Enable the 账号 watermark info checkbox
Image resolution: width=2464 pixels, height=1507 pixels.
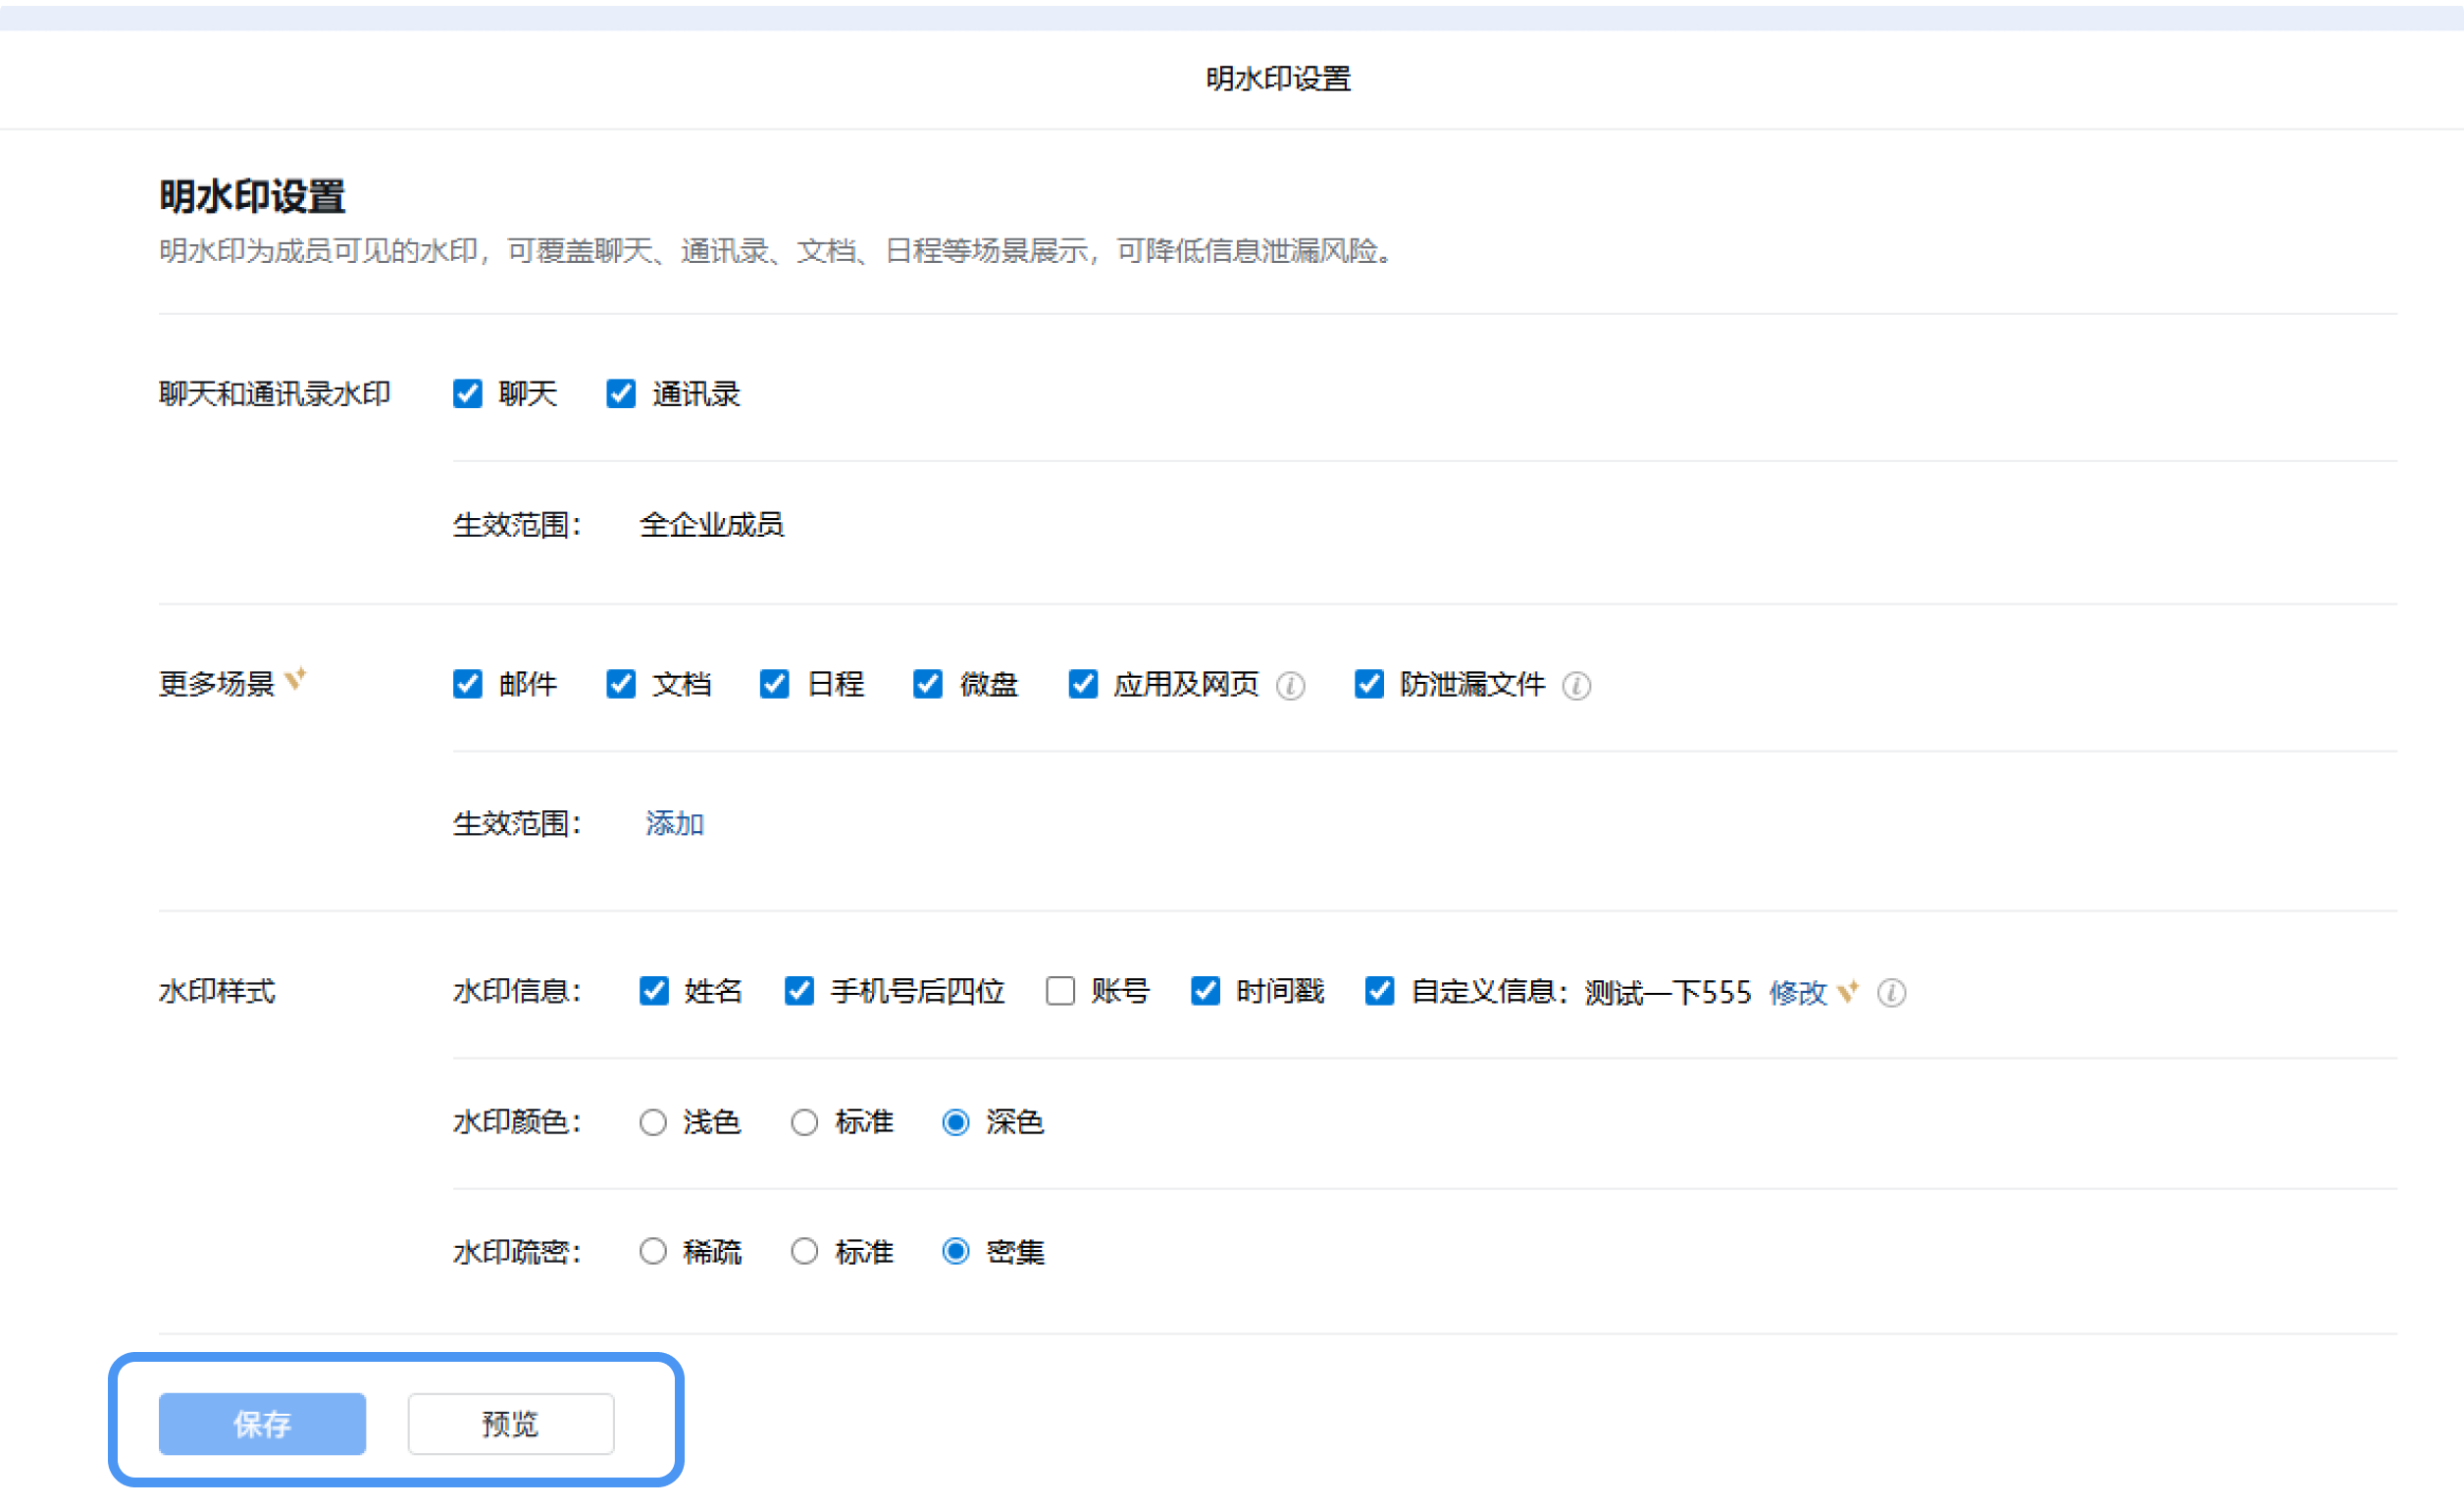(1060, 990)
